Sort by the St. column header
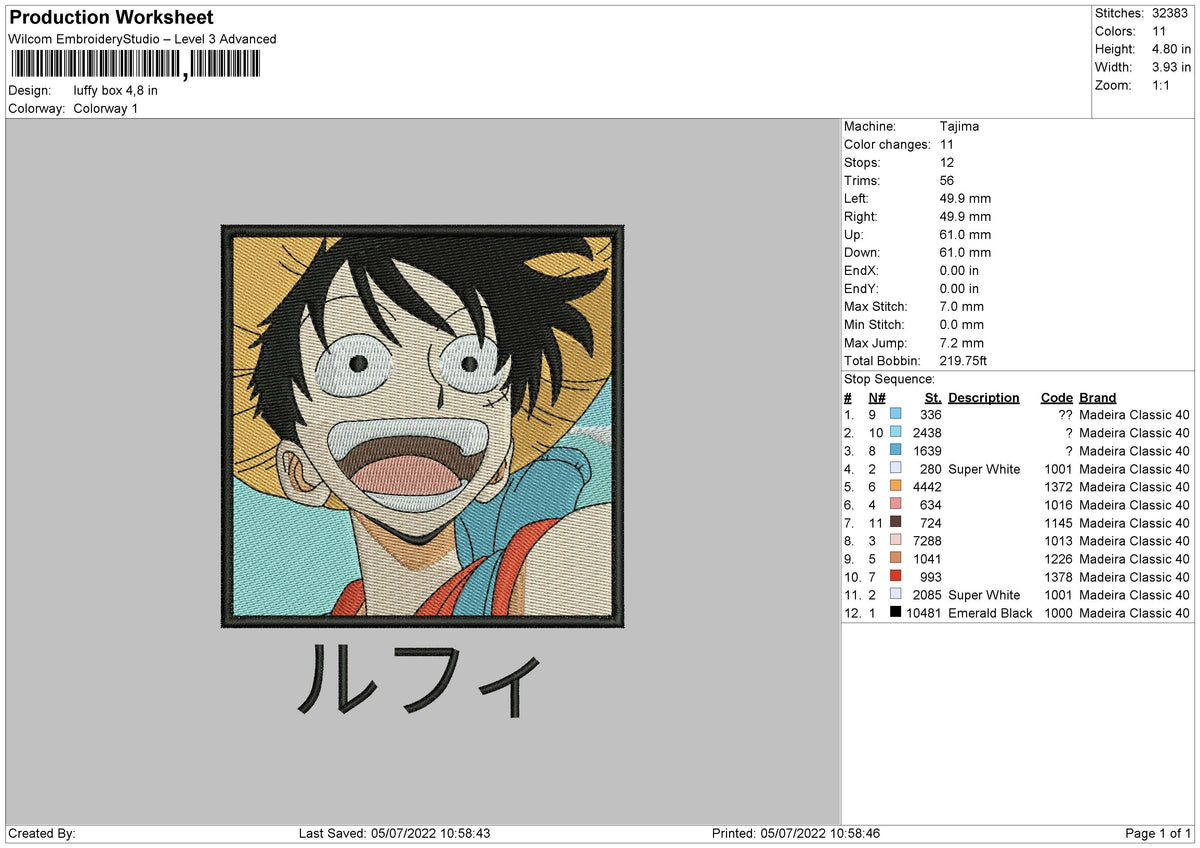 932,397
